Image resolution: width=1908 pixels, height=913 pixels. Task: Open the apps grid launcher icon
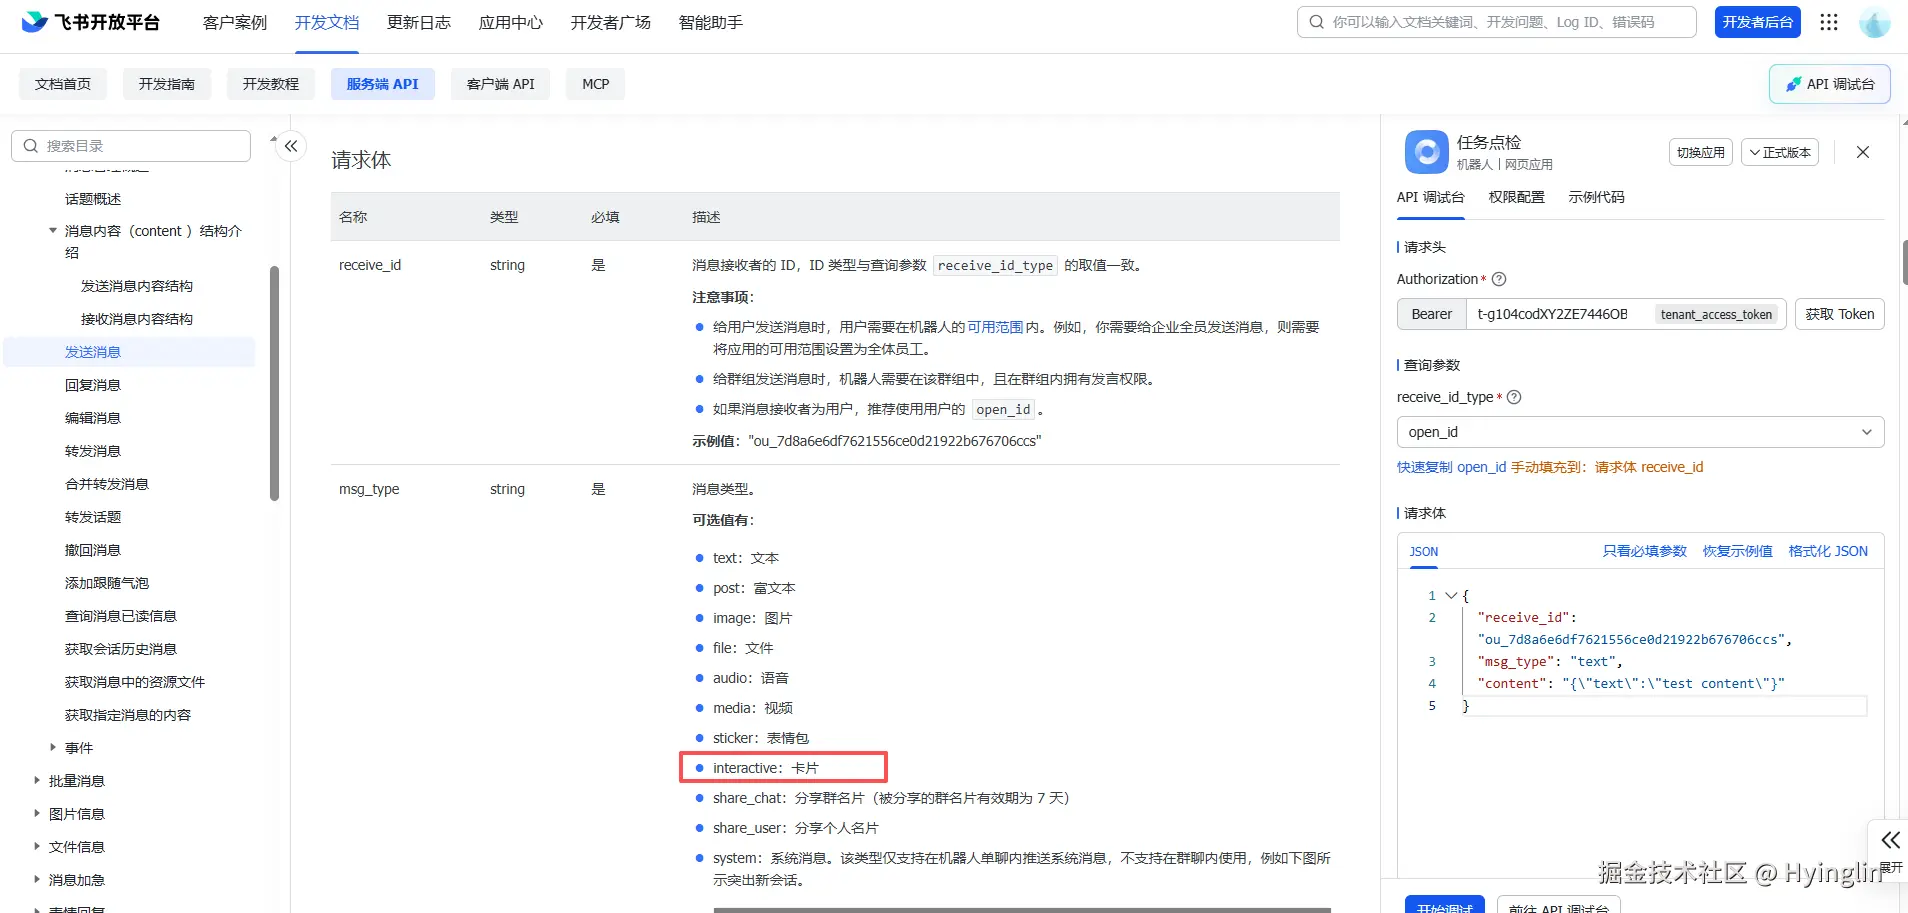(1829, 22)
